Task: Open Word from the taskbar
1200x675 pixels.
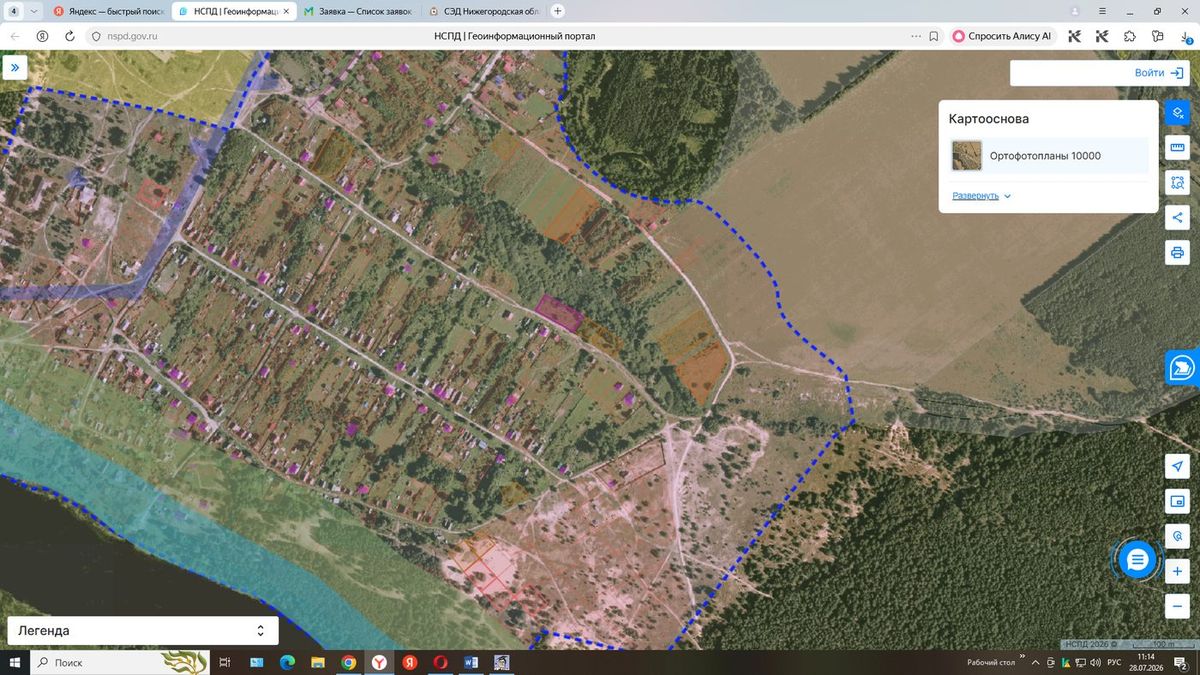Action: click(471, 662)
